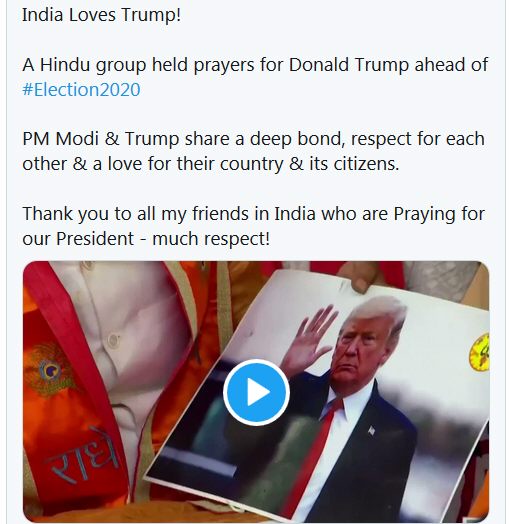The height and width of the screenshot is (524, 509).
Task: Click the "India Loves Trump!" headline text
Action: click(x=102, y=15)
